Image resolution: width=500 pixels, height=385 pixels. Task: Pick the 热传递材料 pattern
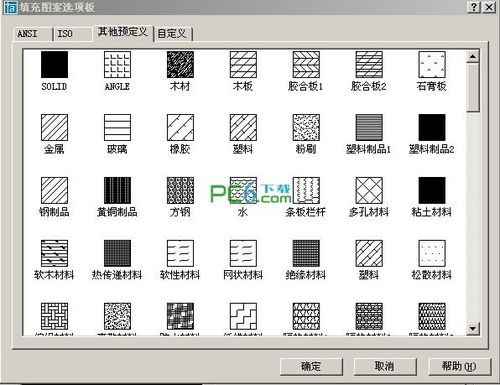point(117,253)
